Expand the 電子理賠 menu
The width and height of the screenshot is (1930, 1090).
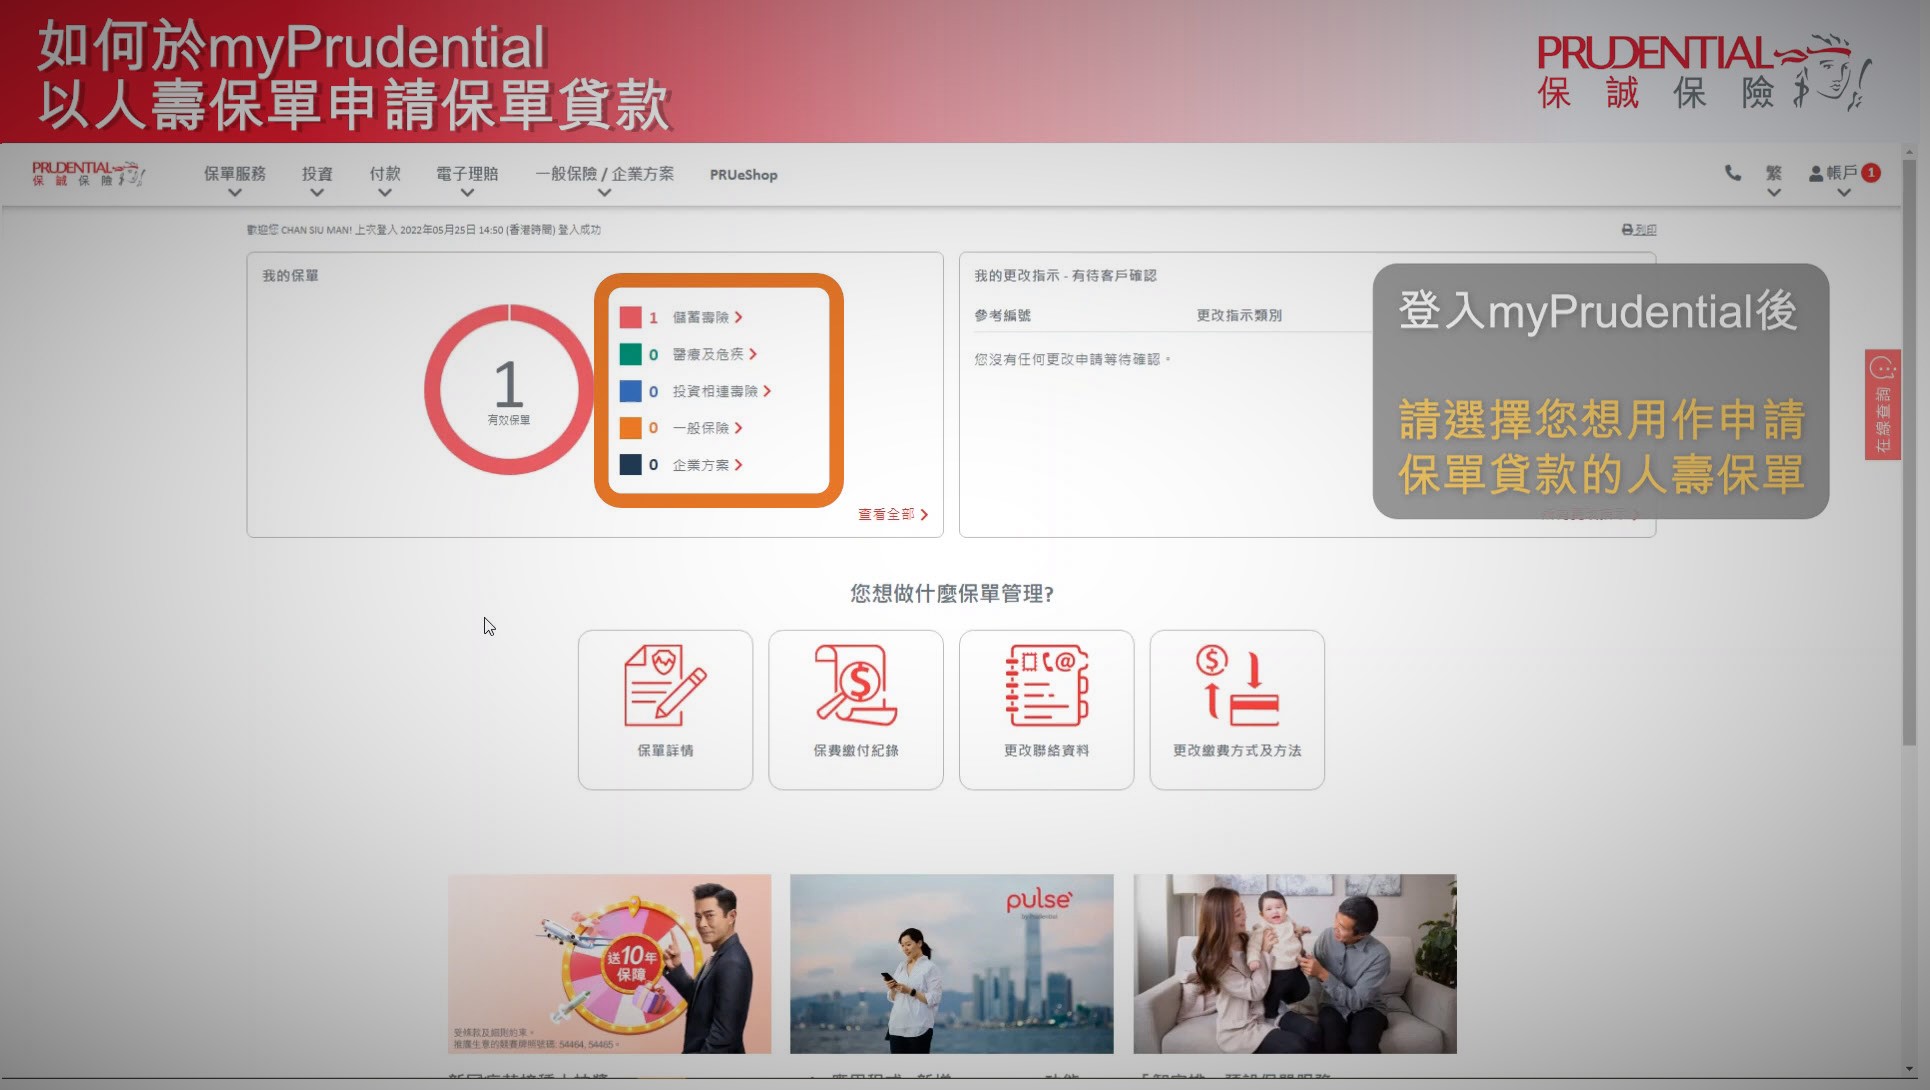pos(467,180)
